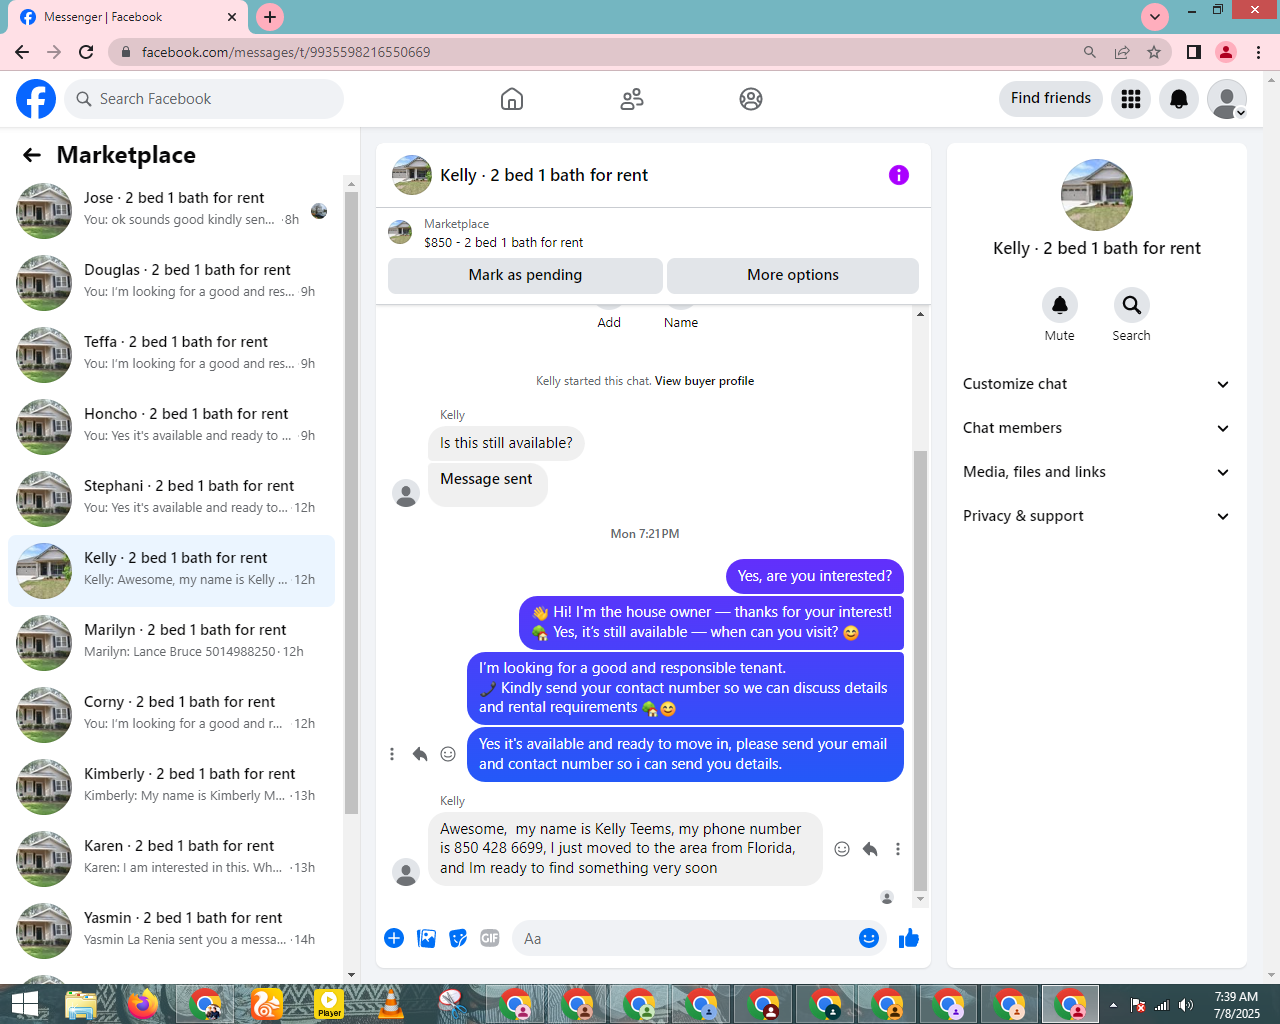Open more options for 'Yes it's available' message

(392, 754)
